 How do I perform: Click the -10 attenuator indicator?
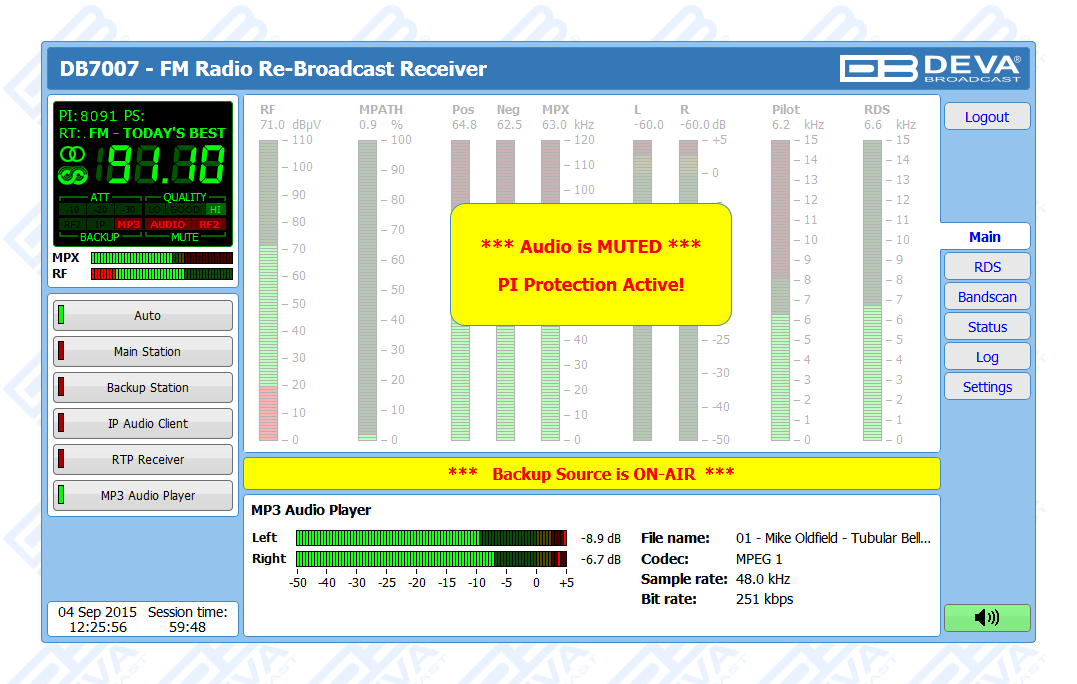pos(73,210)
